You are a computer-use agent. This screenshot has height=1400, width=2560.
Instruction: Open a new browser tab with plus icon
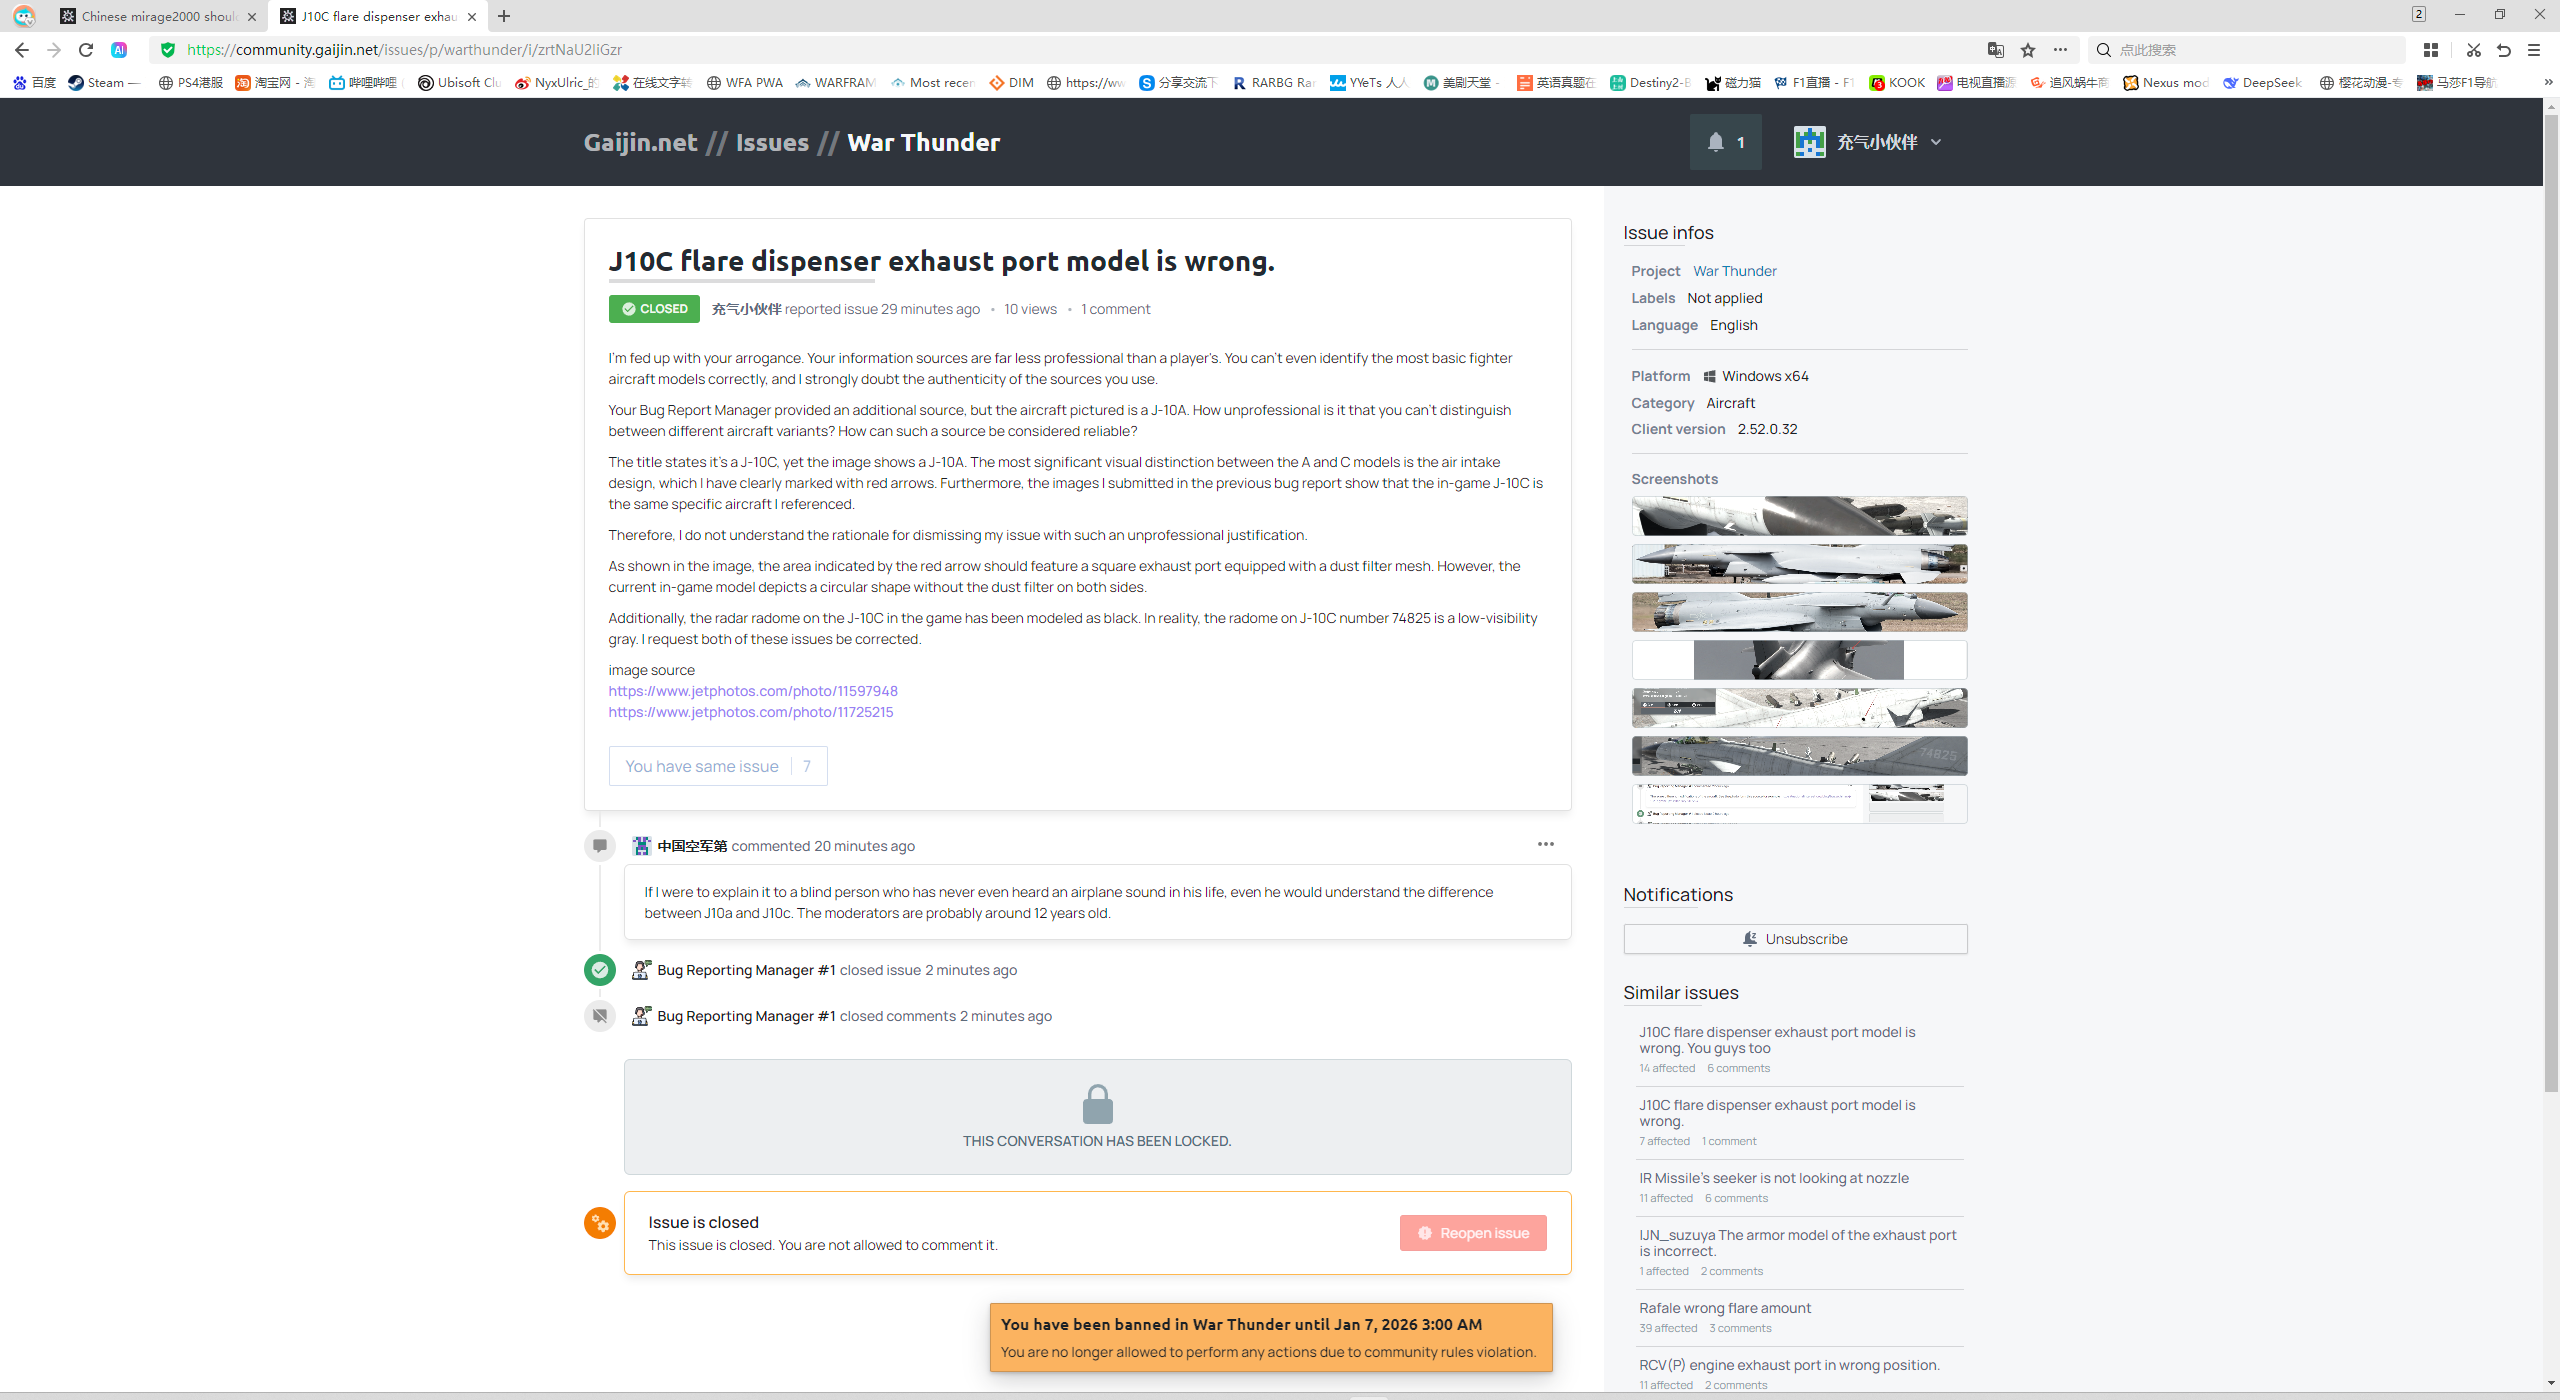[504, 16]
